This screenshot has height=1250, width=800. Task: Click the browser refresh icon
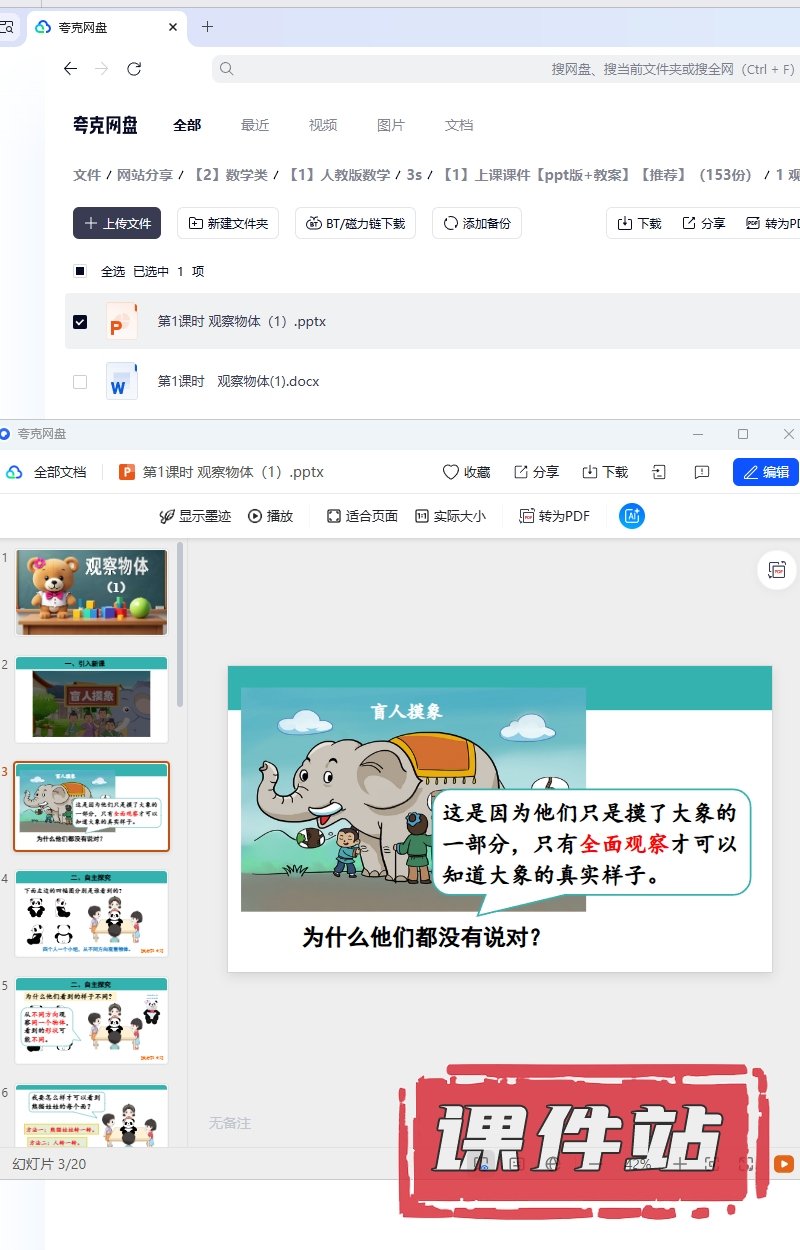[134, 69]
